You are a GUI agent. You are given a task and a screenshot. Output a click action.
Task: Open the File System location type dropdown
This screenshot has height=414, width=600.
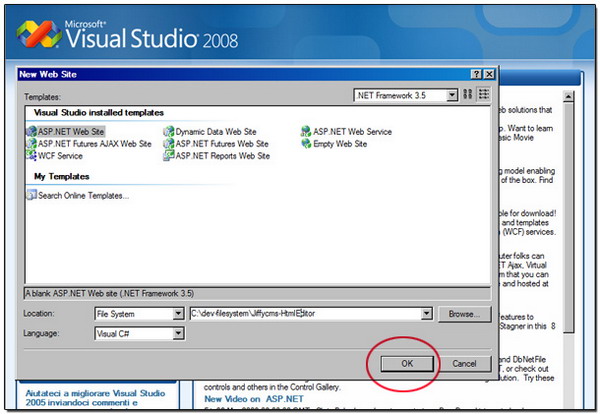178,314
